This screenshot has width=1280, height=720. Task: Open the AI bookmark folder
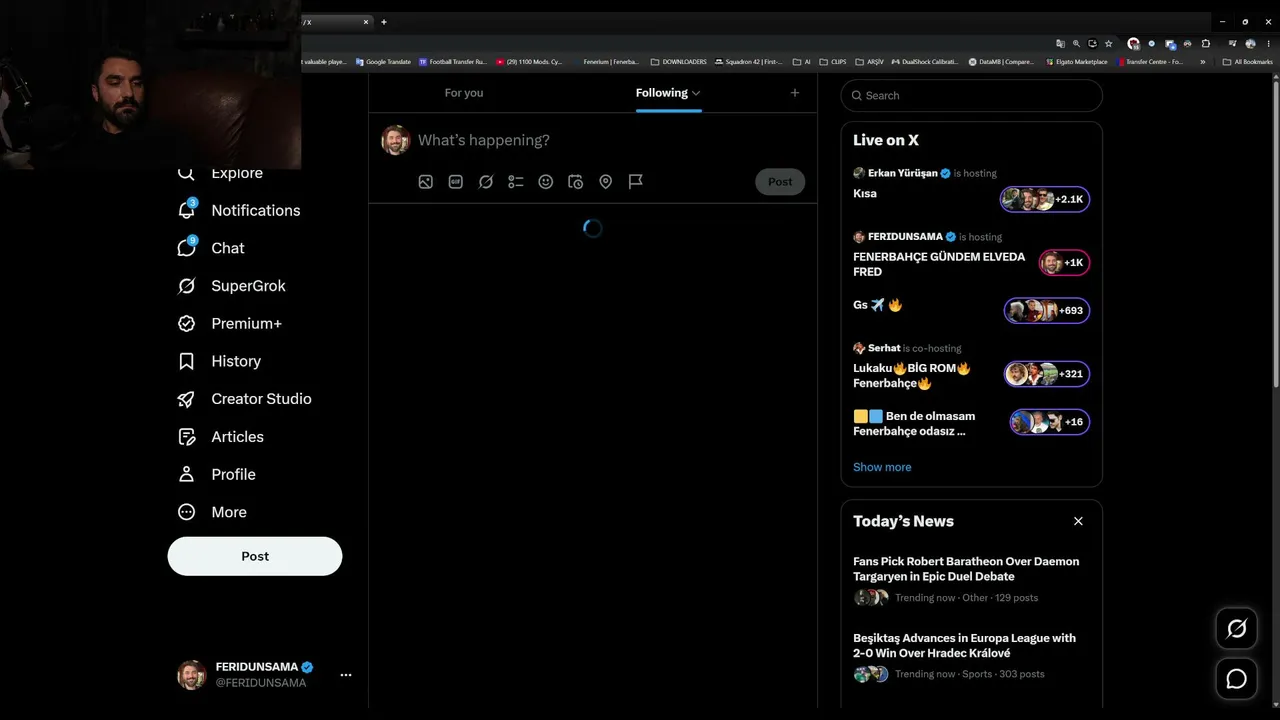click(x=802, y=62)
